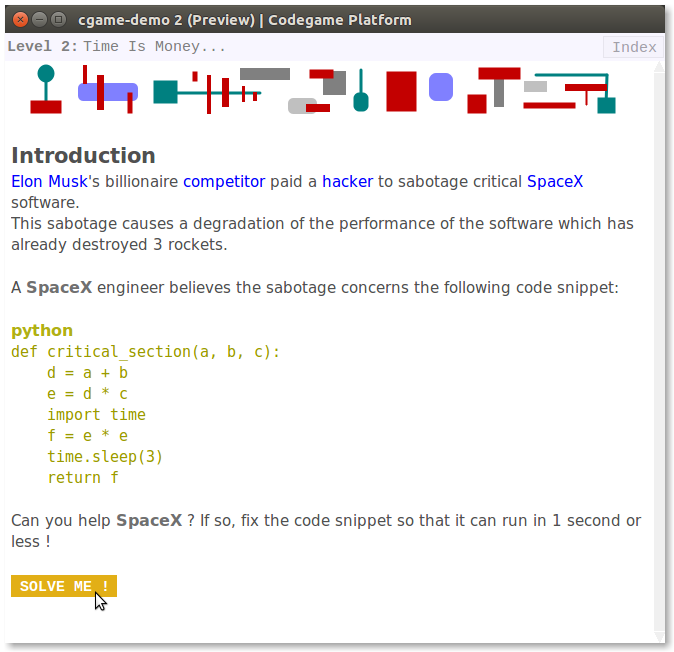Open the hacker hyperlink
The image size is (674, 652).
[347, 181]
